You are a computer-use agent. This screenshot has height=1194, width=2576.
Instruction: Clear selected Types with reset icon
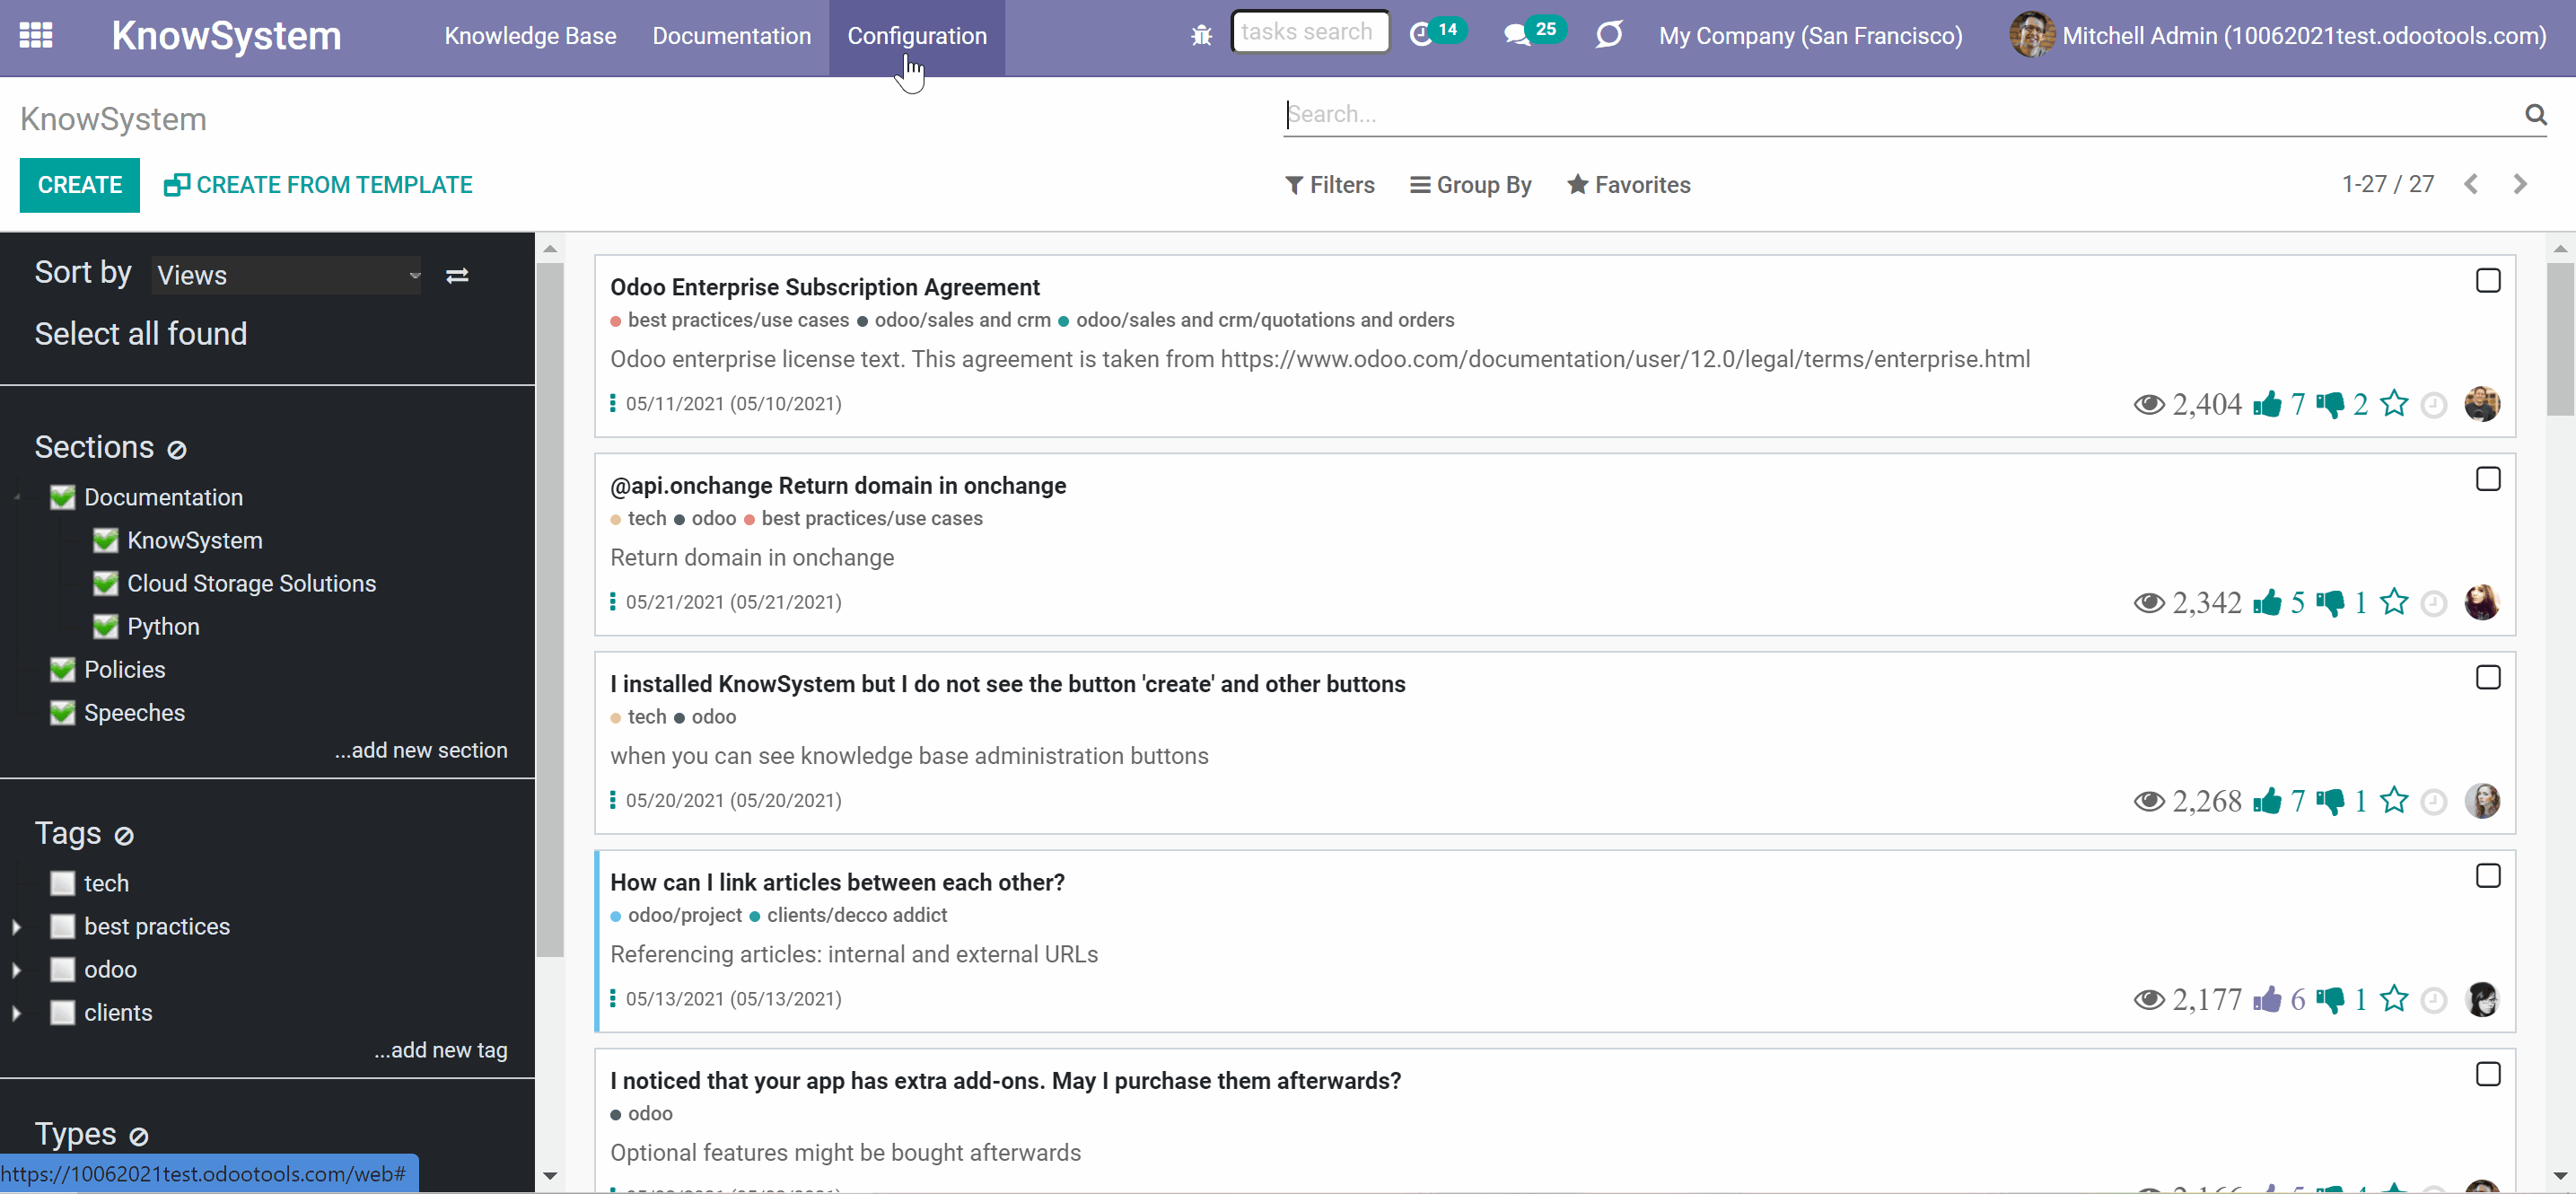point(139,1137)
